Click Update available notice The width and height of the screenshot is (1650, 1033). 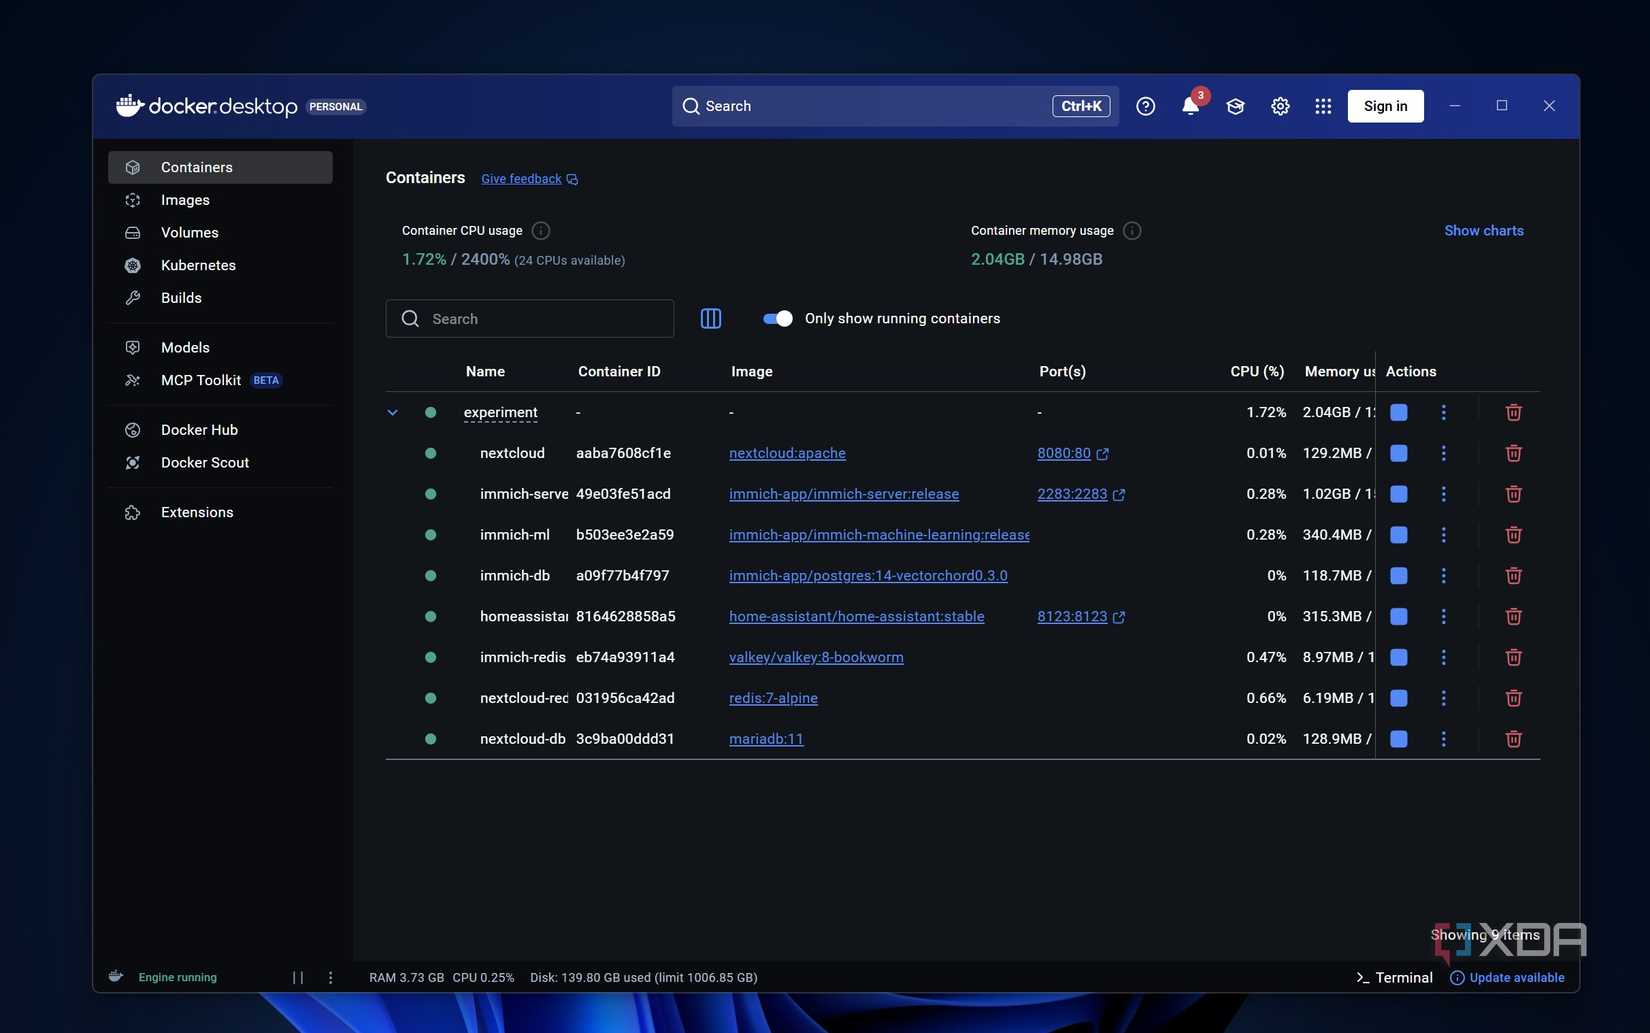point(1507,978)
